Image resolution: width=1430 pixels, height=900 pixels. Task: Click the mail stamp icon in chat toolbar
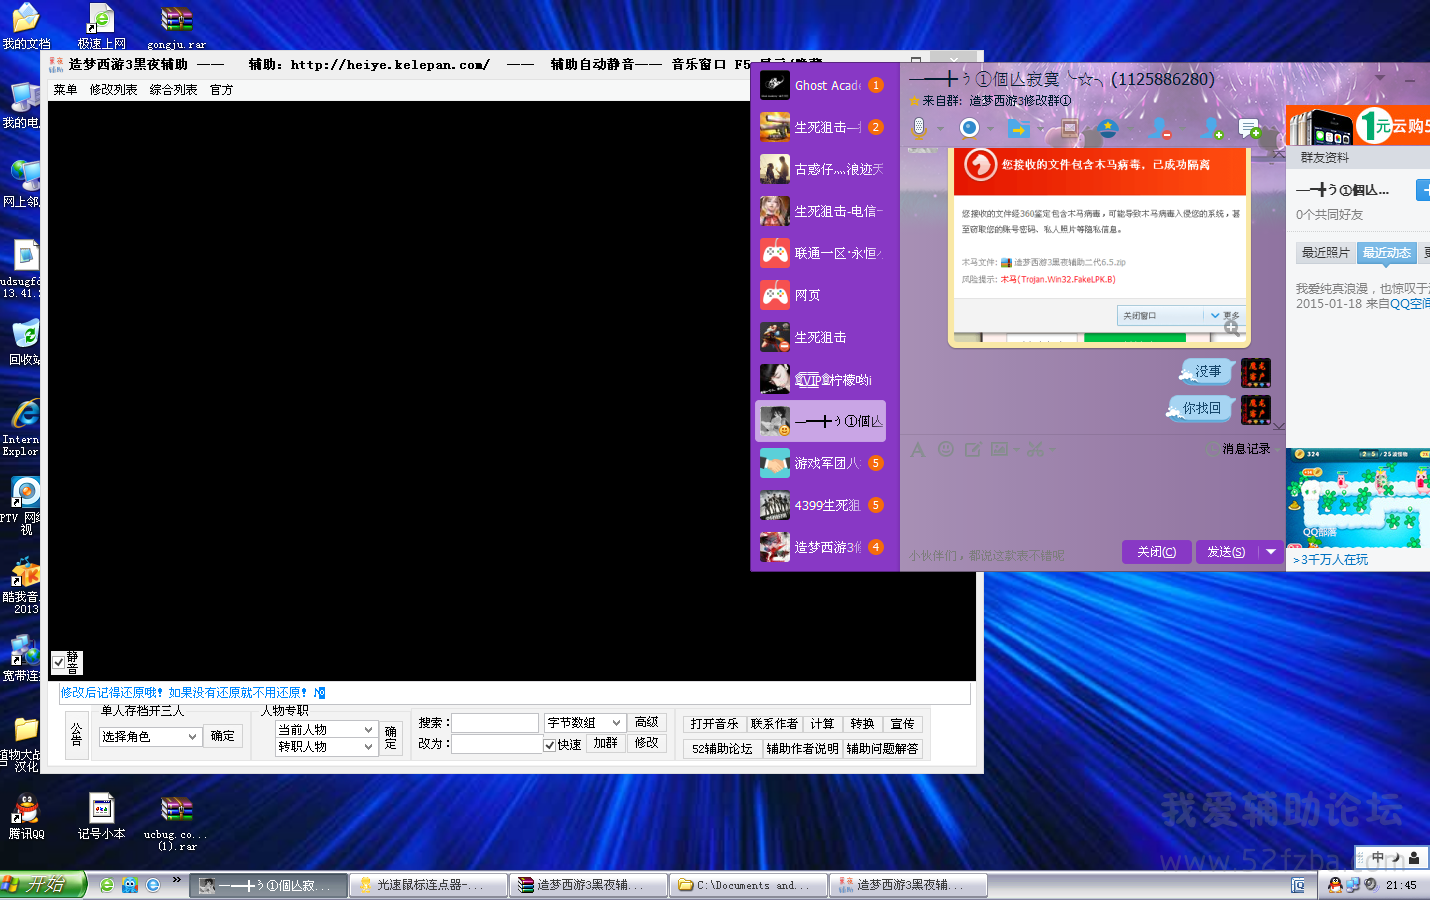[1069, 128]
